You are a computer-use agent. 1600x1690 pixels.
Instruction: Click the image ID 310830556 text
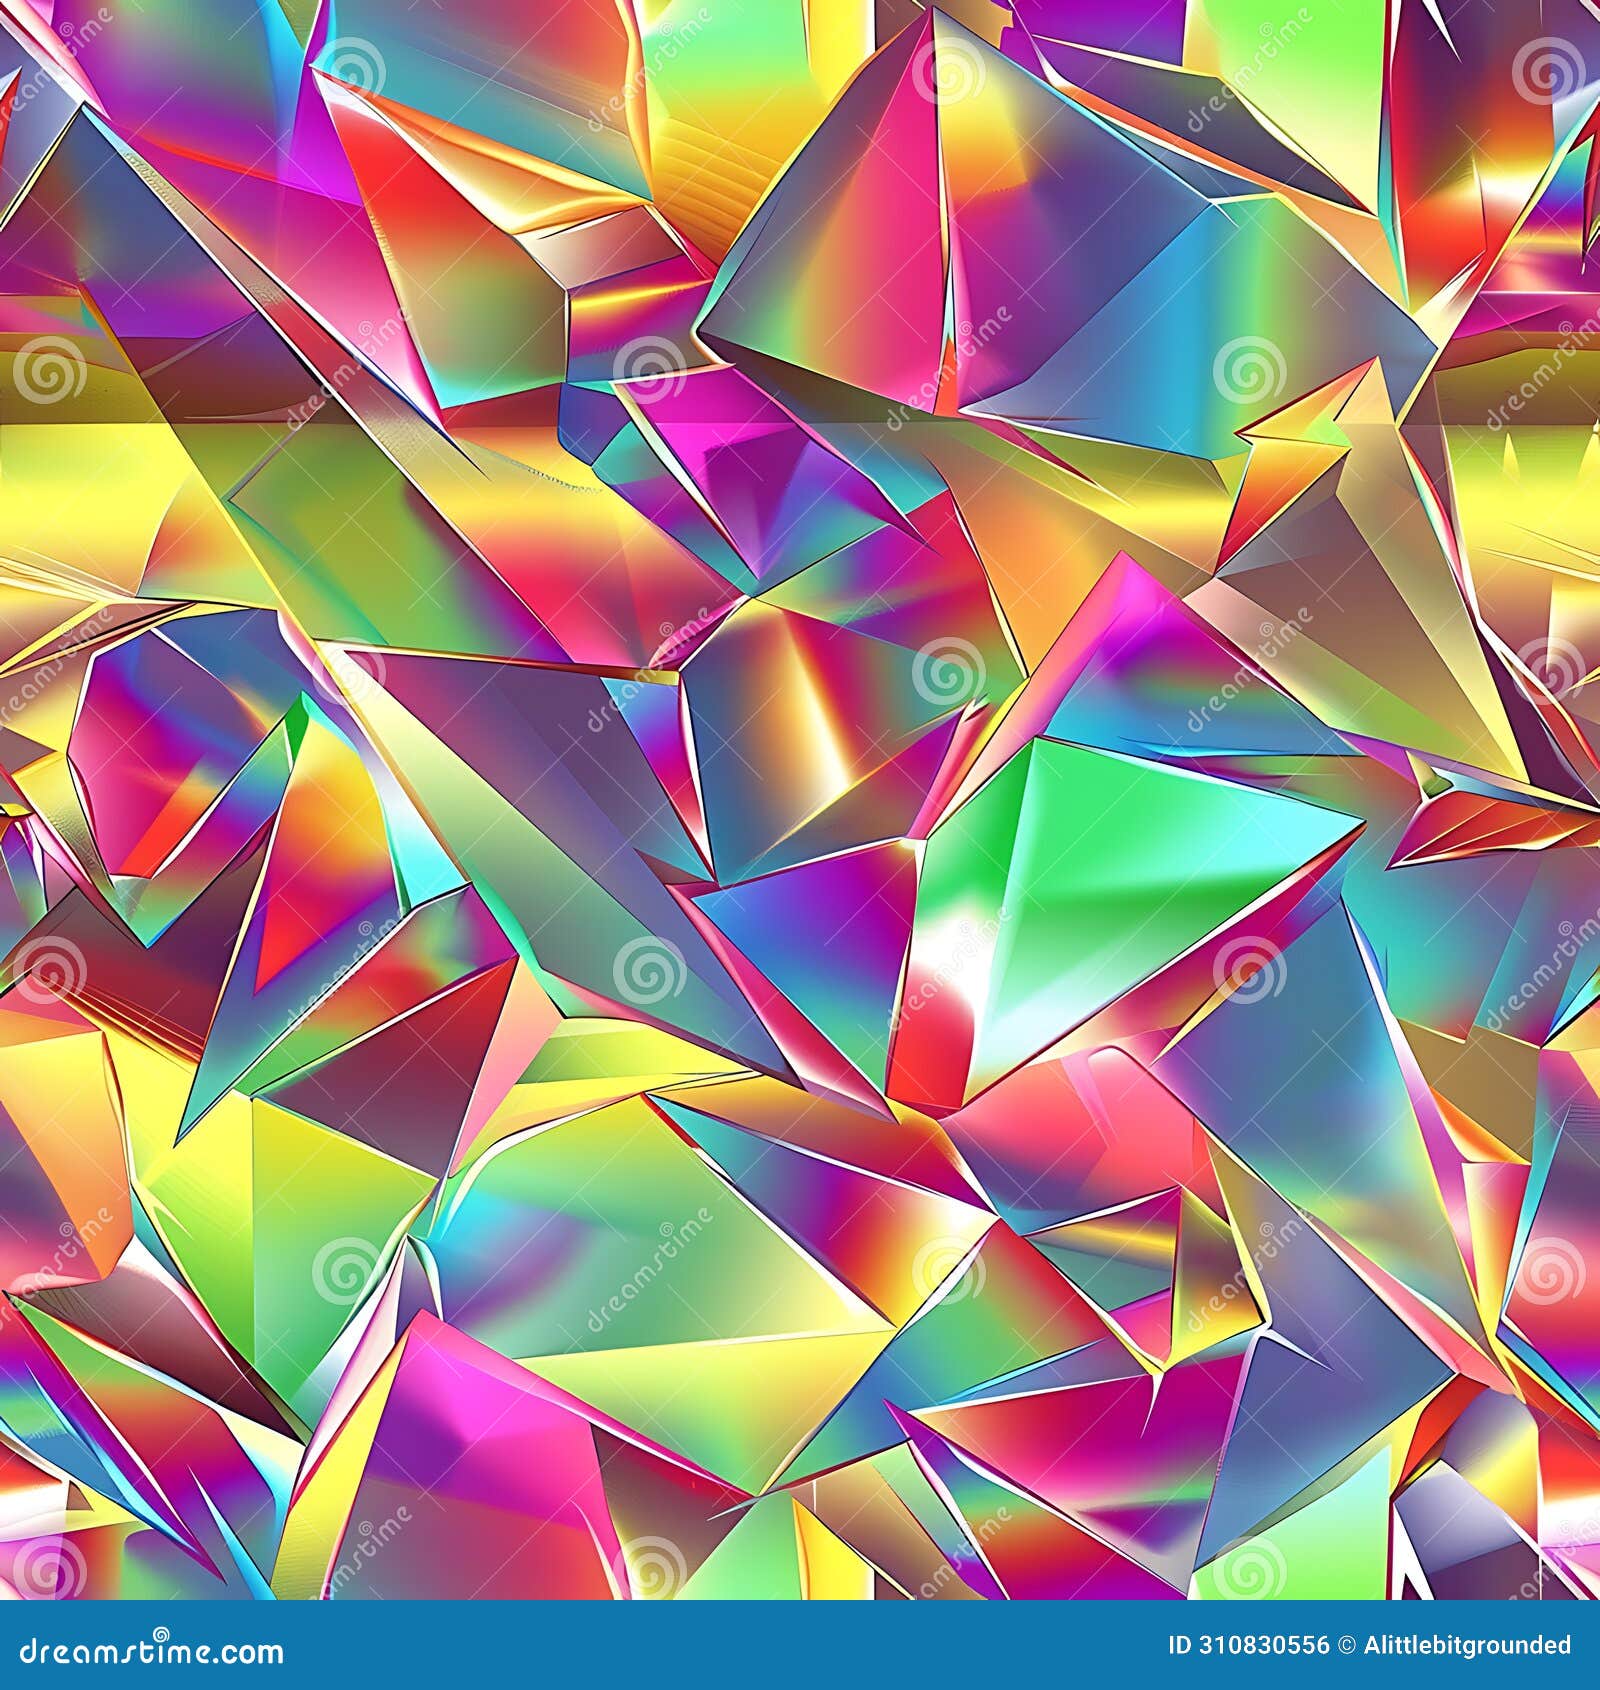click(1249, 1646)
